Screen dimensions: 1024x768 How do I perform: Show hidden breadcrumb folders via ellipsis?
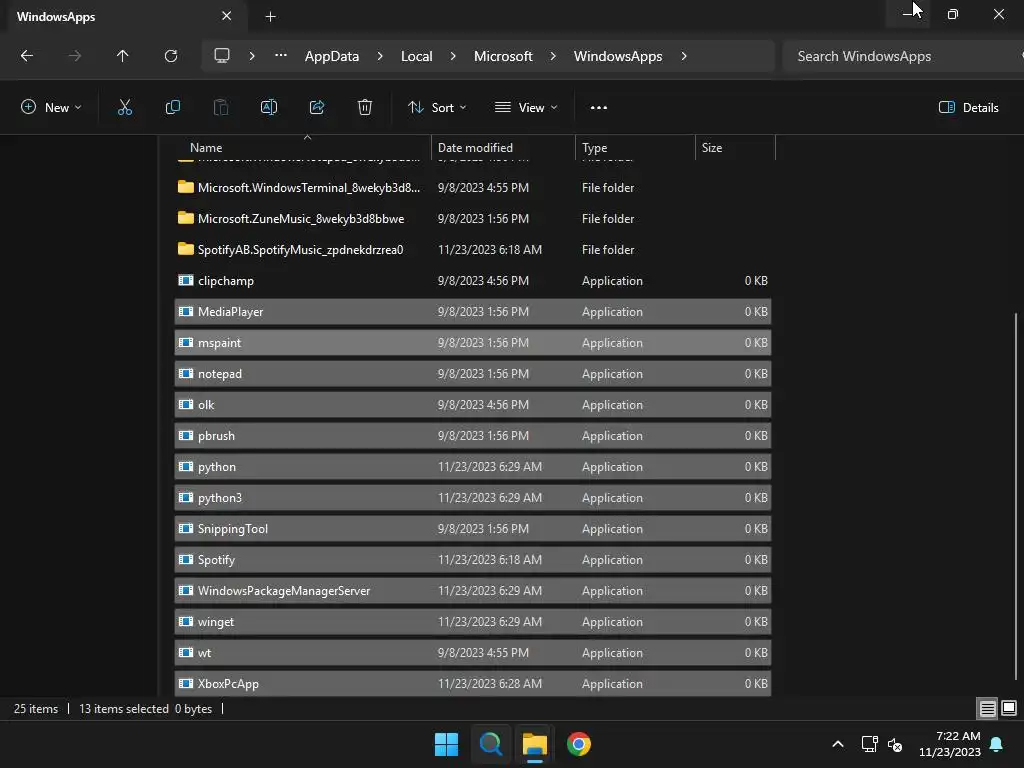pos(281,56)
